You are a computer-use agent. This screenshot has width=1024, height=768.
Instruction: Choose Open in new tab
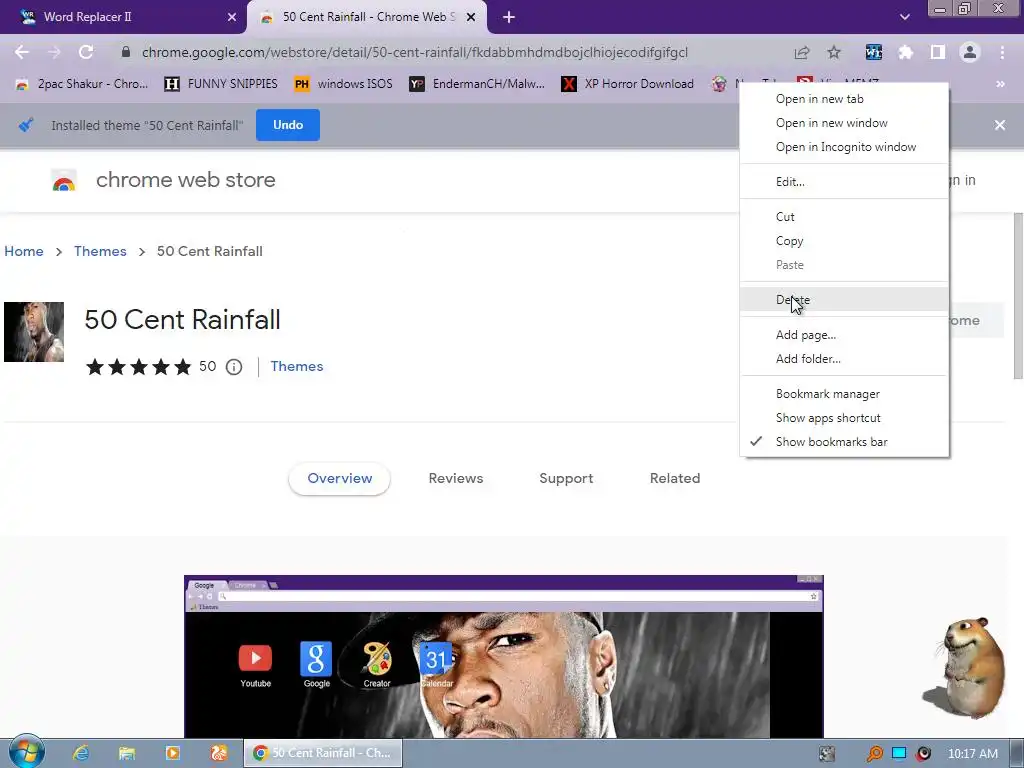pos(844,99)
